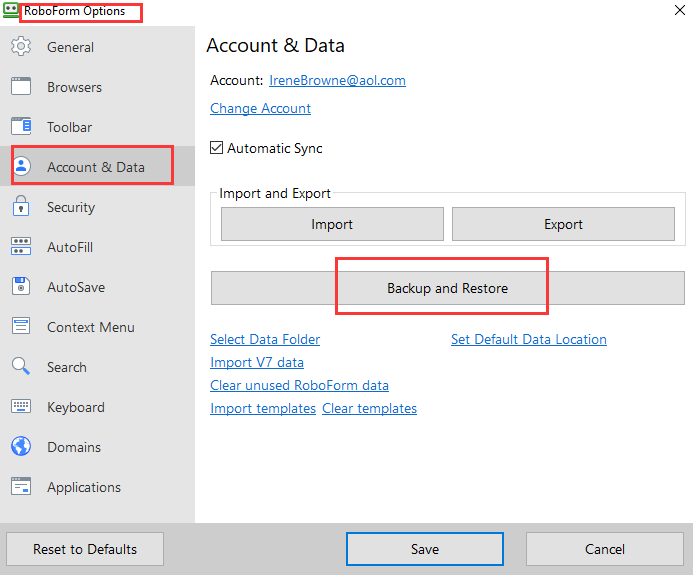Open the Keyboard icon in sidebar
This screenshot has height=575, width=693.
pyautogui.click(x=21, y=407)
